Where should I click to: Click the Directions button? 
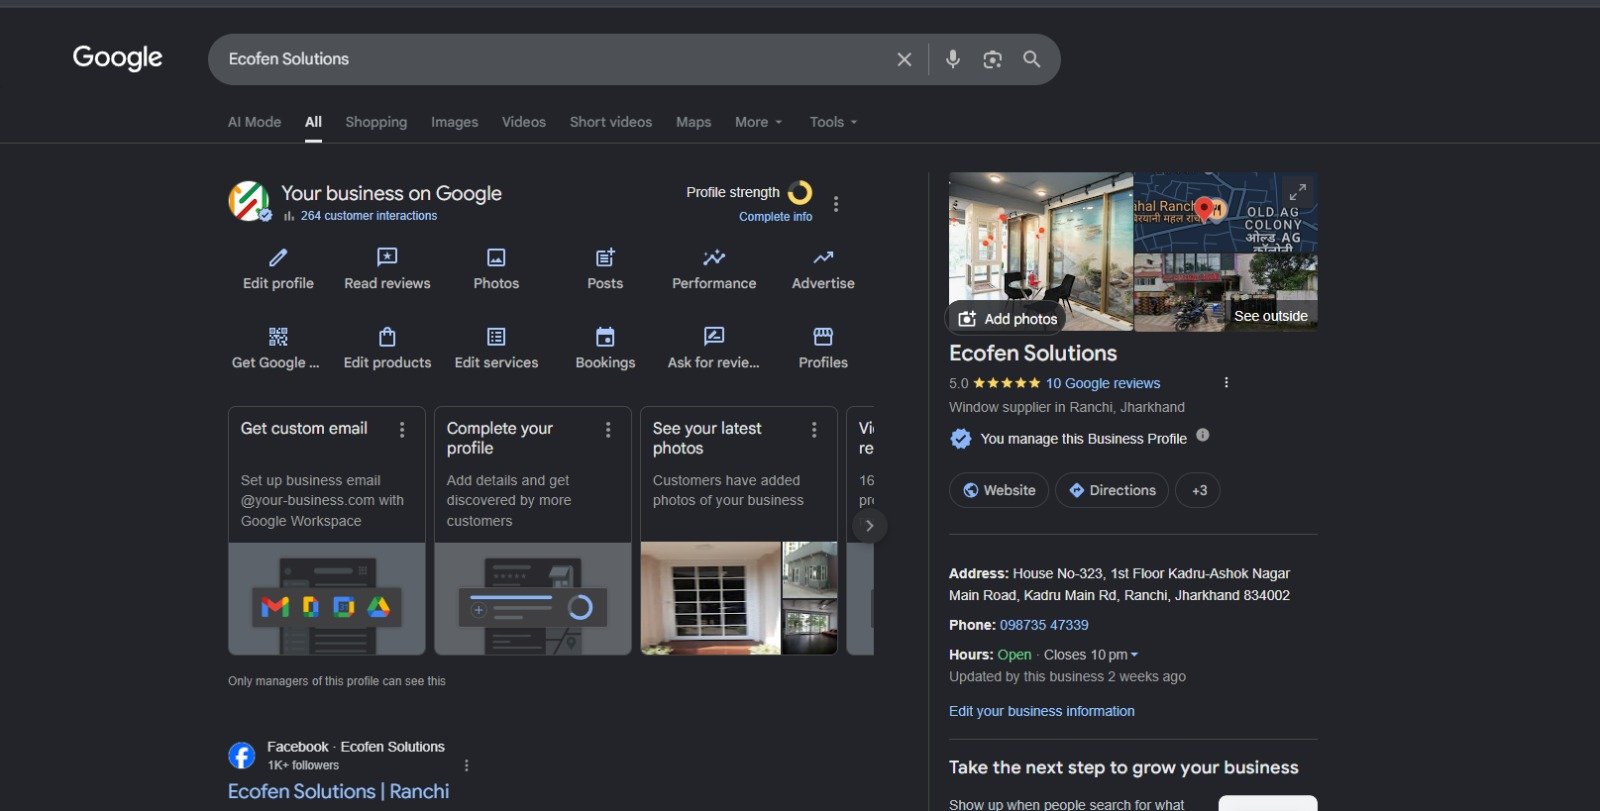[x=1112, y=490]
